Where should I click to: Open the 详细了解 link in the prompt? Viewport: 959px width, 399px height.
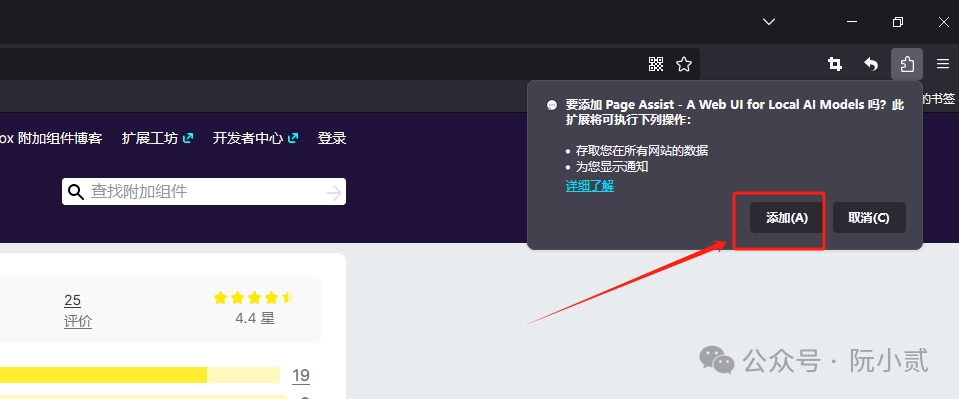tap(590, 186)
